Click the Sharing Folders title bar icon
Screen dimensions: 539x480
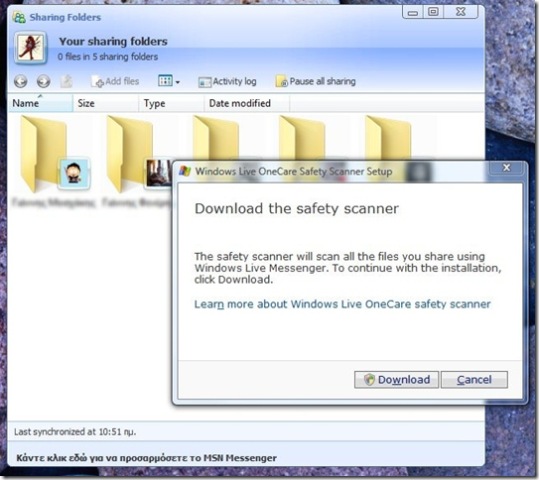coord(19,17)
